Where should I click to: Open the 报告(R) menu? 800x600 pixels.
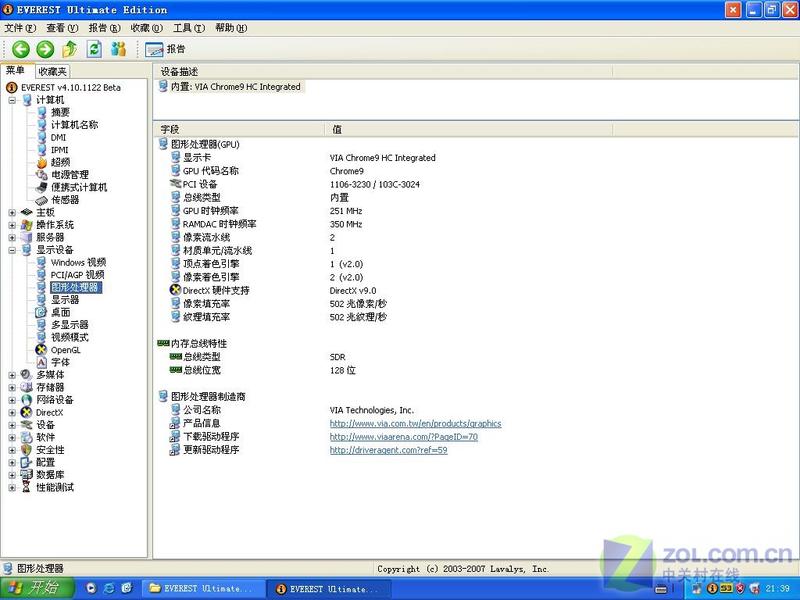pos(104,28)
